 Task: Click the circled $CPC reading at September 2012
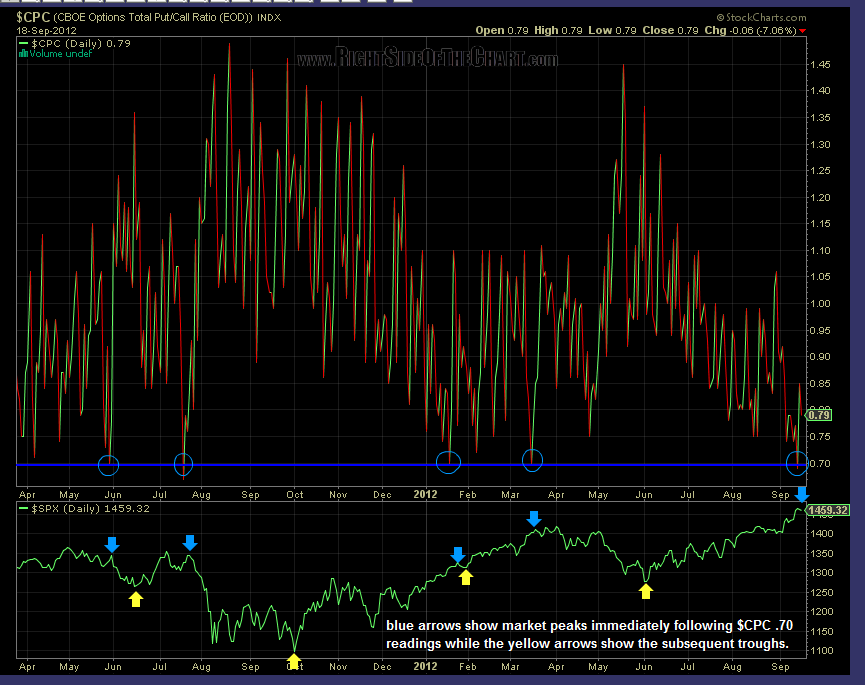point(797,463)
